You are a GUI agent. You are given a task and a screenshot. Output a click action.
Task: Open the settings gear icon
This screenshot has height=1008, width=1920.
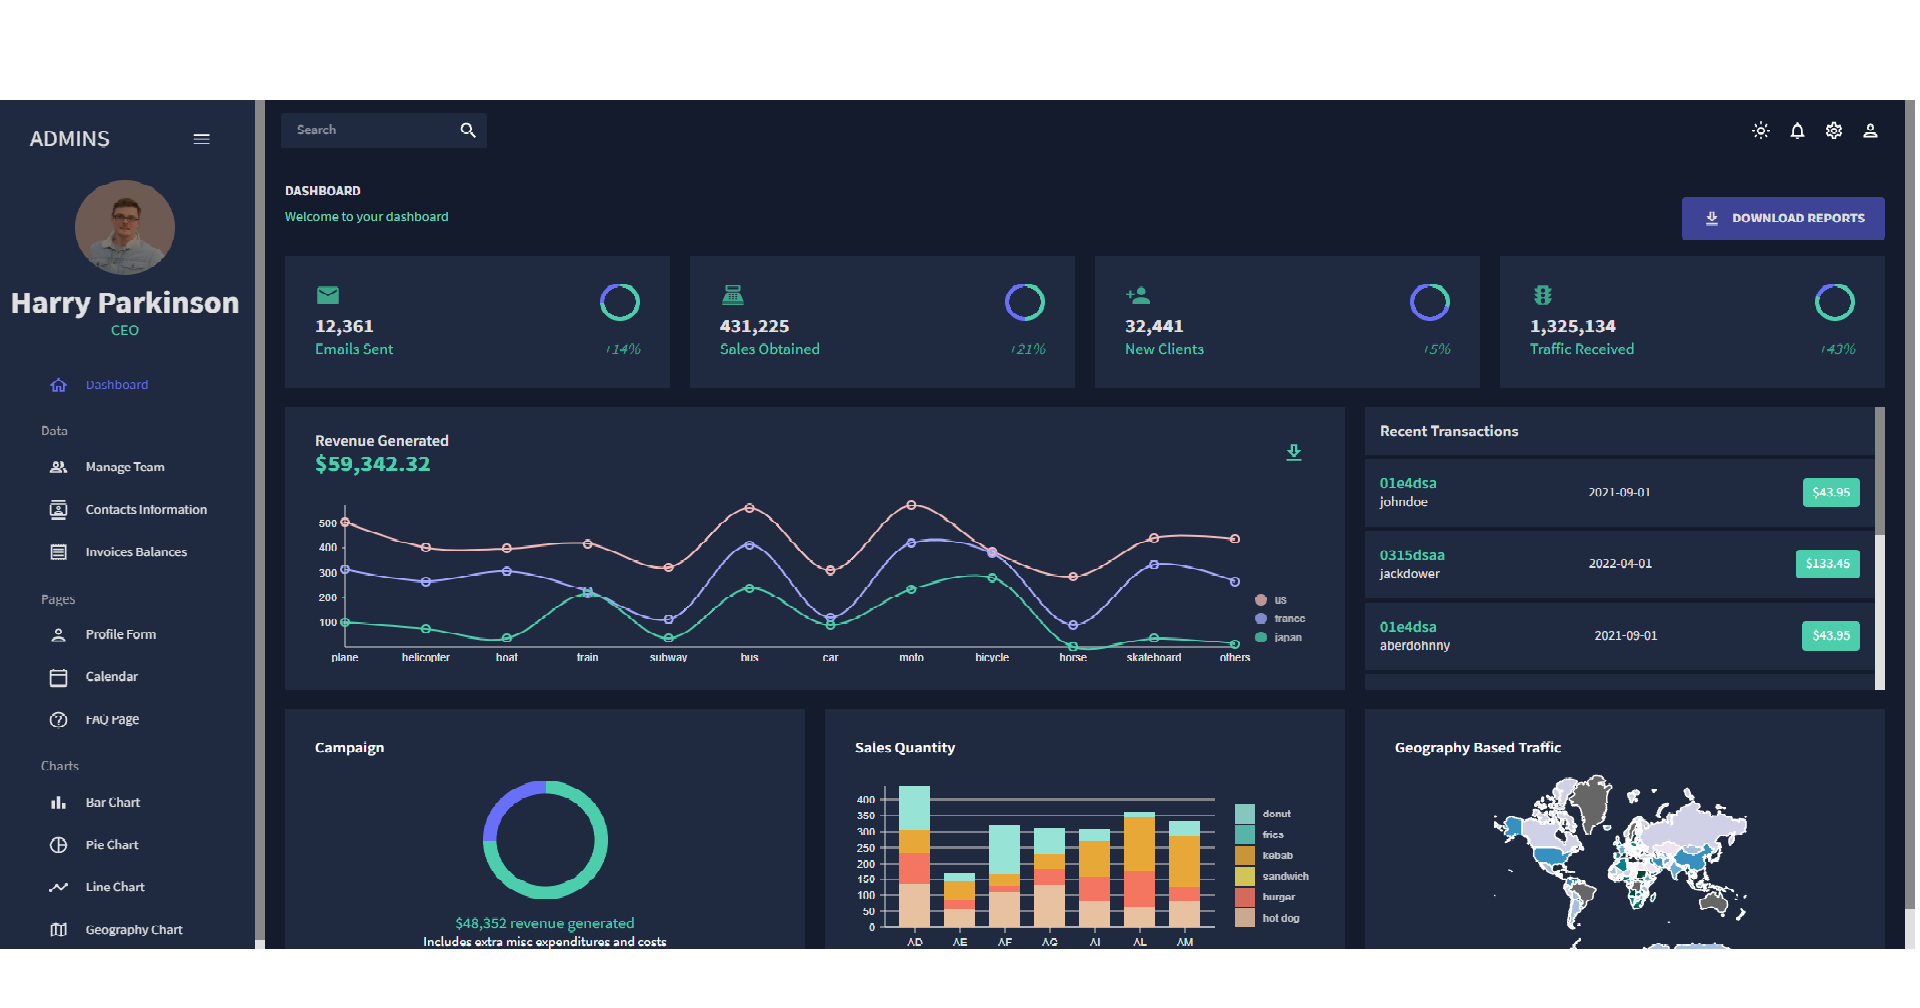(1833, 131)
